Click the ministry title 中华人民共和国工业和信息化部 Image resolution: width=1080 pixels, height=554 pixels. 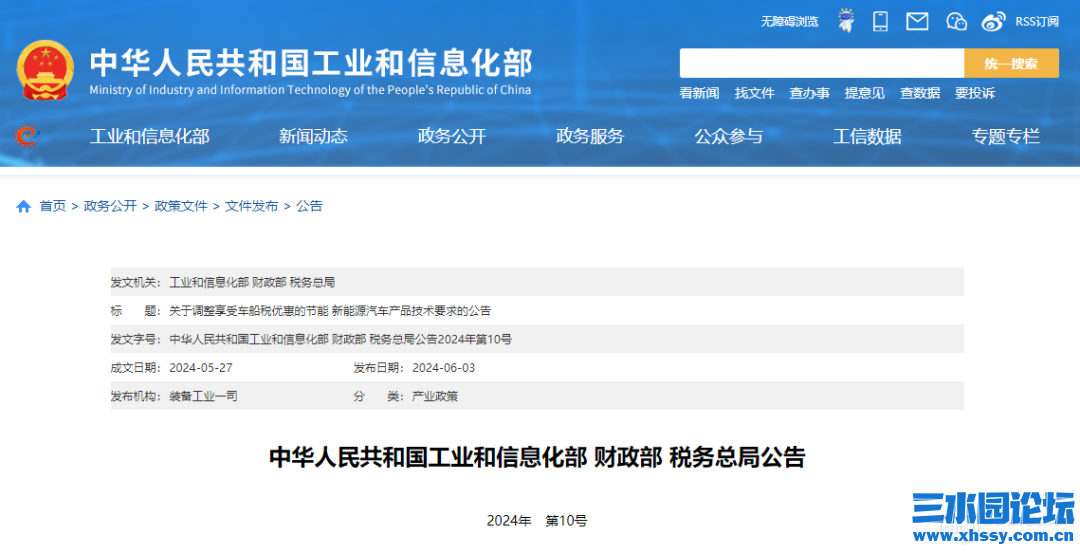coord(311,63)
